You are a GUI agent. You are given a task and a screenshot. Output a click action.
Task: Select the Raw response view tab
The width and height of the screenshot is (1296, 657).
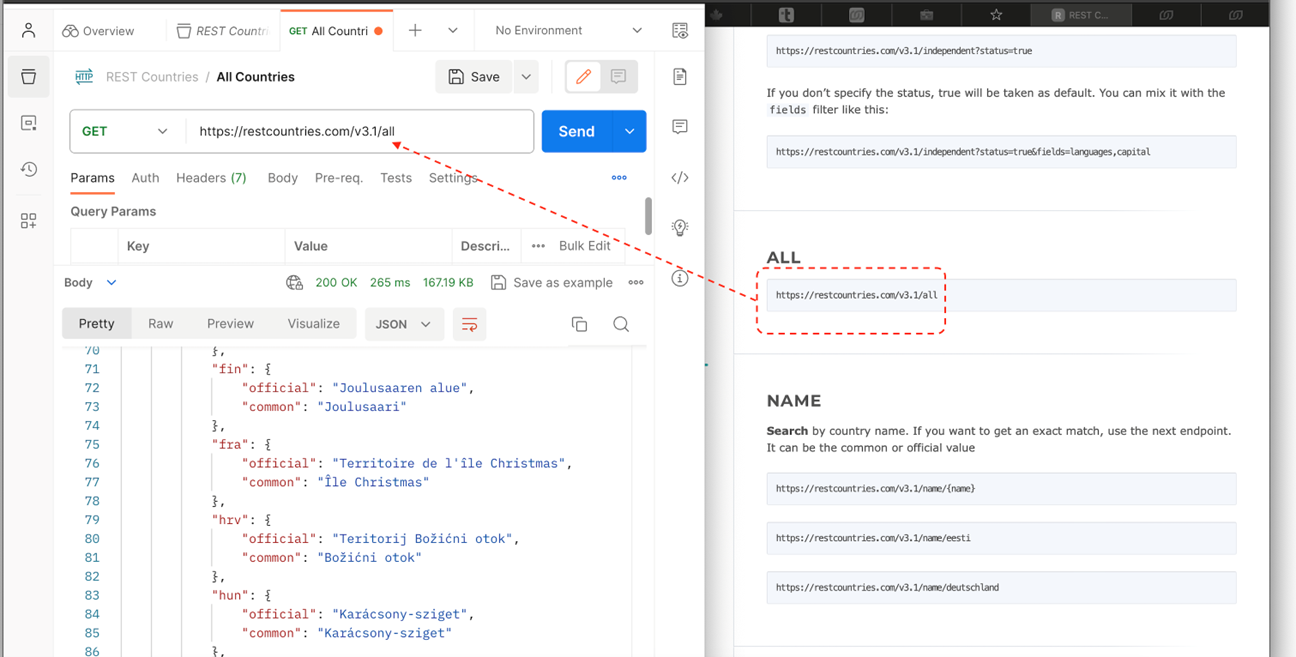pyautogui.click(x=160, y=324)
